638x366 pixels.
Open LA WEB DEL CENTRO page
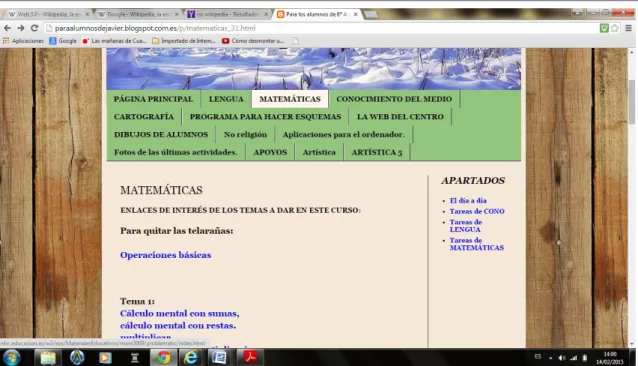400,117
